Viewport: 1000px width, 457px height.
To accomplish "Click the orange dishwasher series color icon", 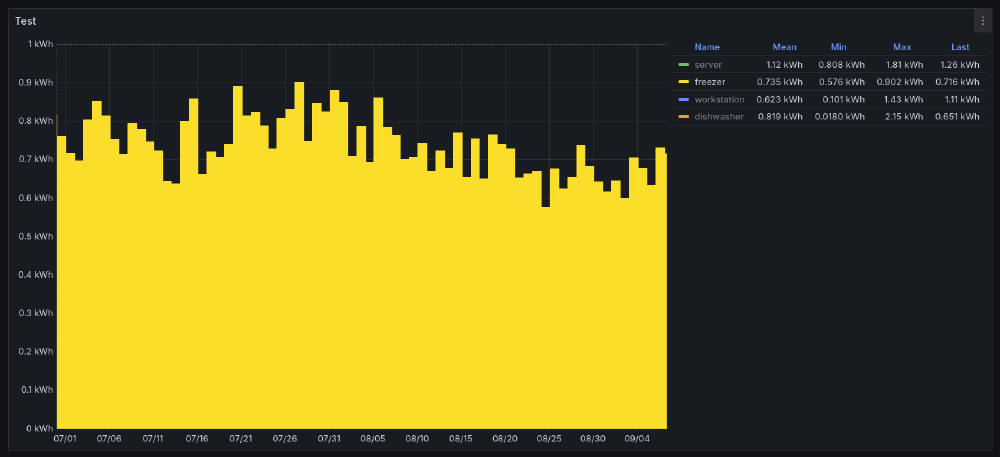I will click(x=683, y=117).
